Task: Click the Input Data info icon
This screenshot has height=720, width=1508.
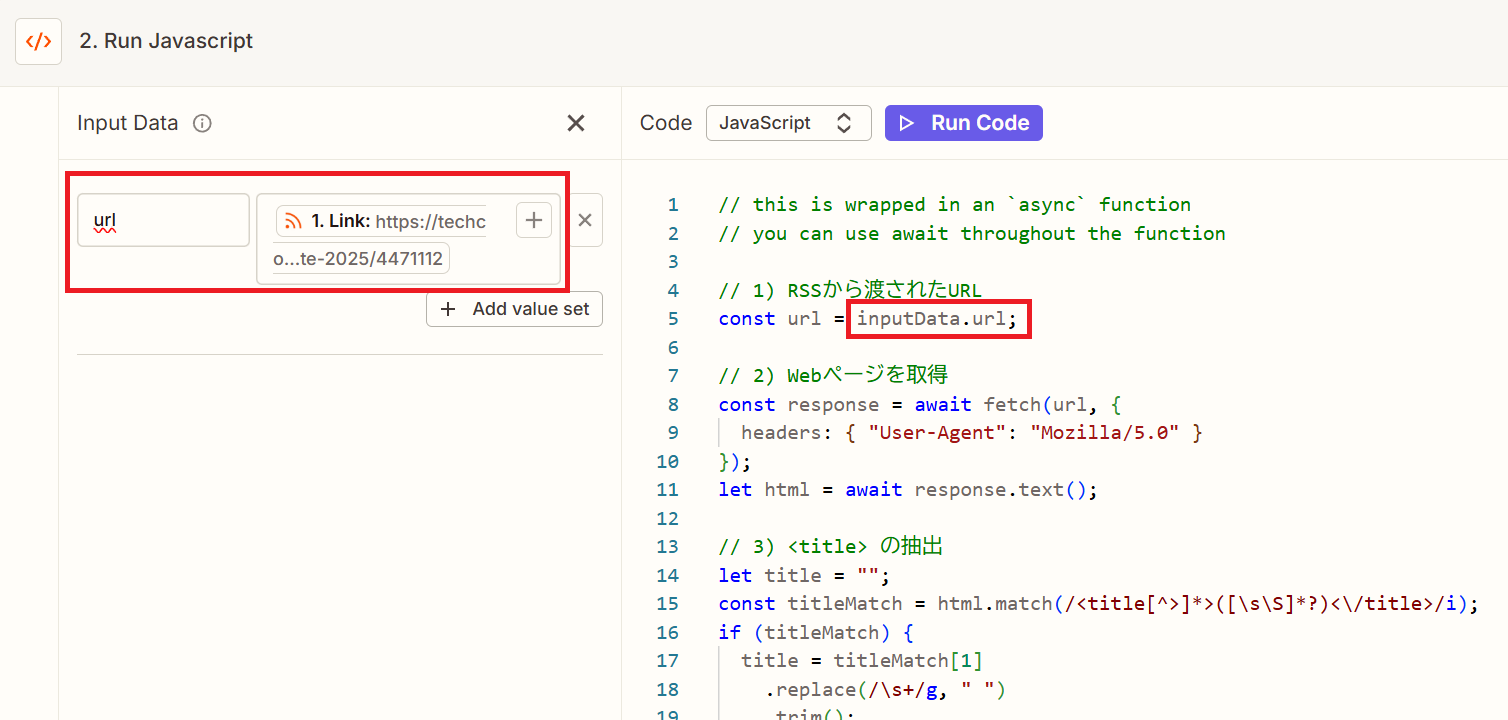Action: 202,123
